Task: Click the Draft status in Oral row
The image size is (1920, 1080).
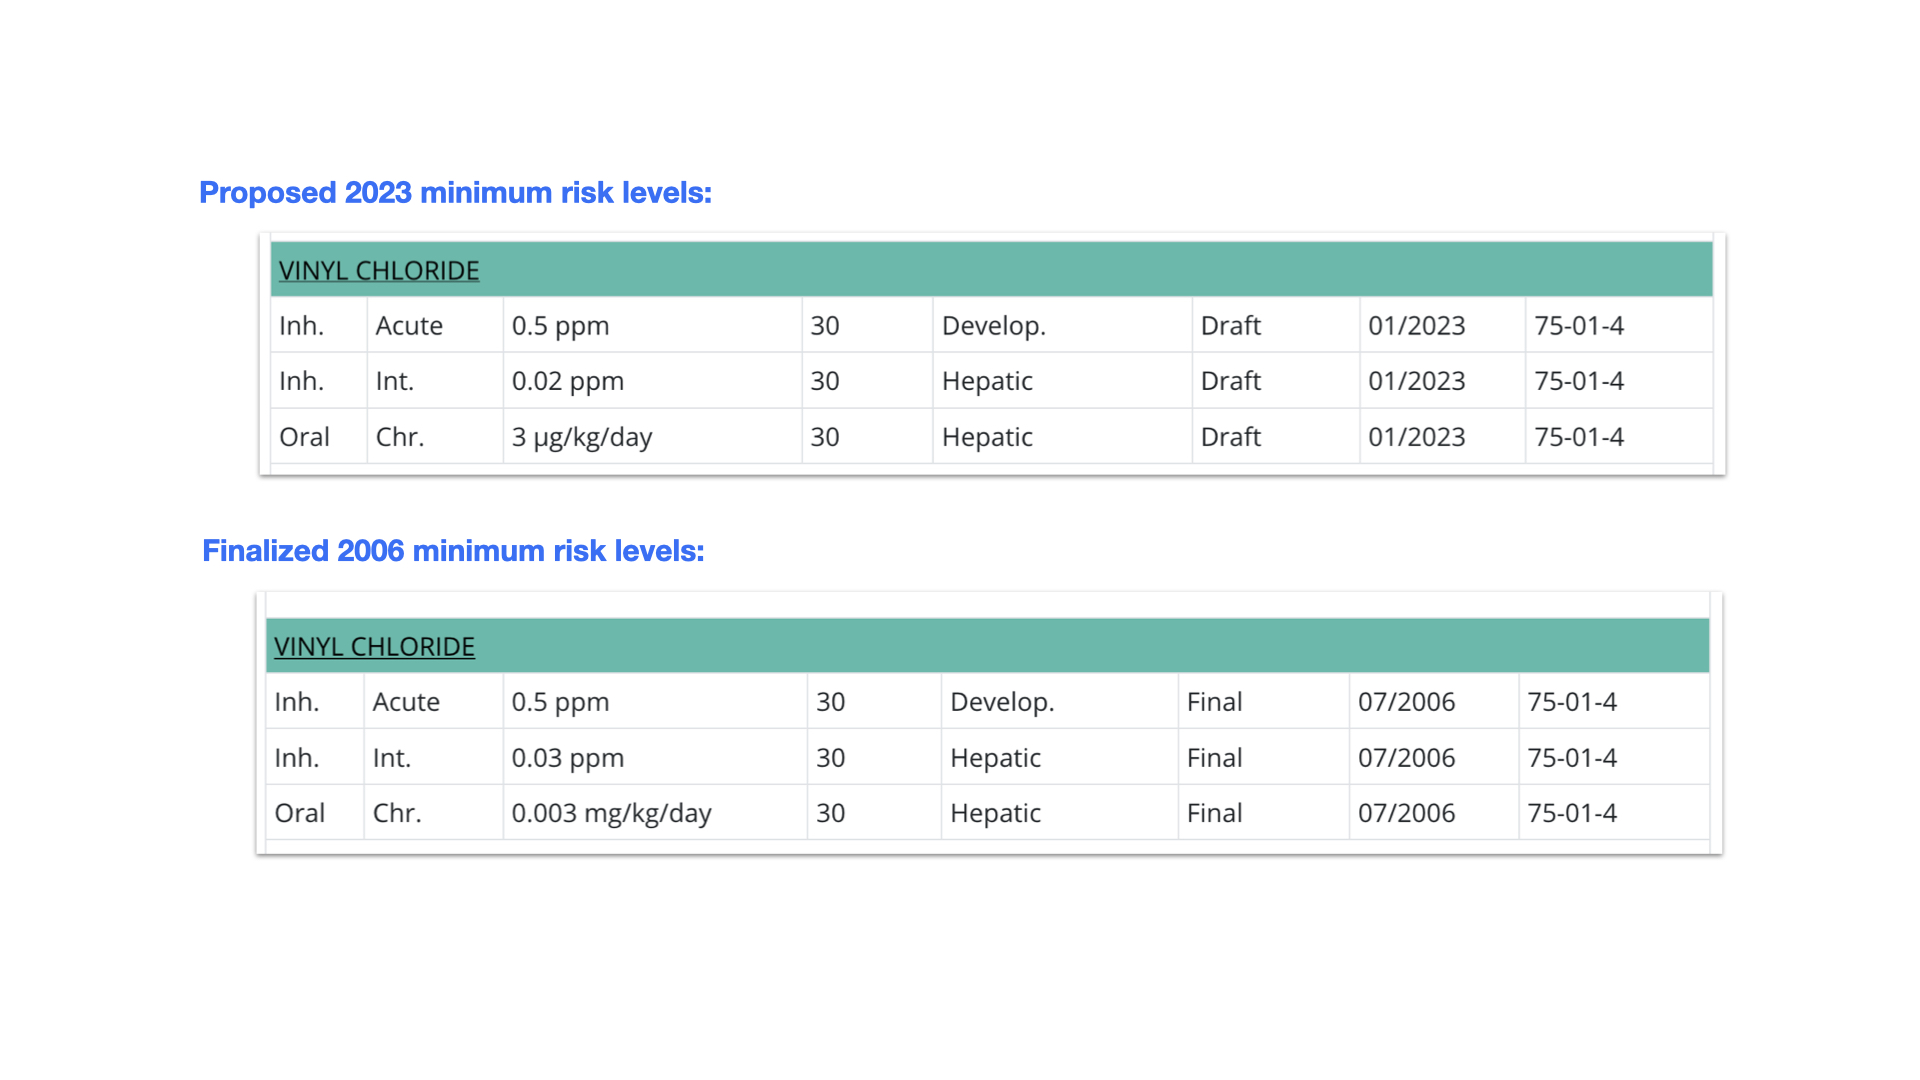Action: tap(1230, 437)
